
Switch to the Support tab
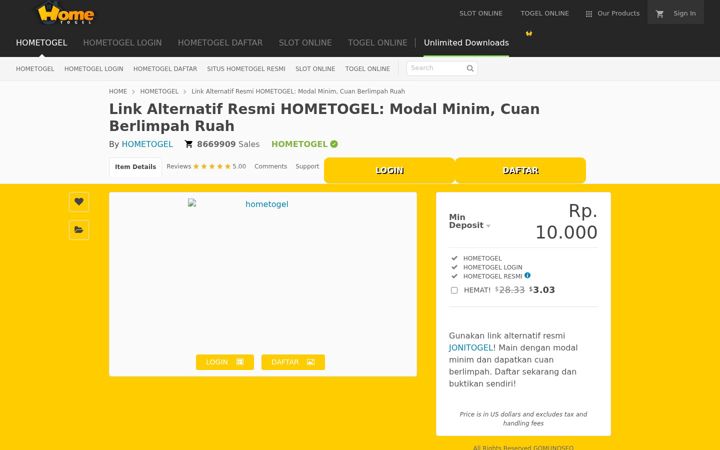tap(307, 166)
